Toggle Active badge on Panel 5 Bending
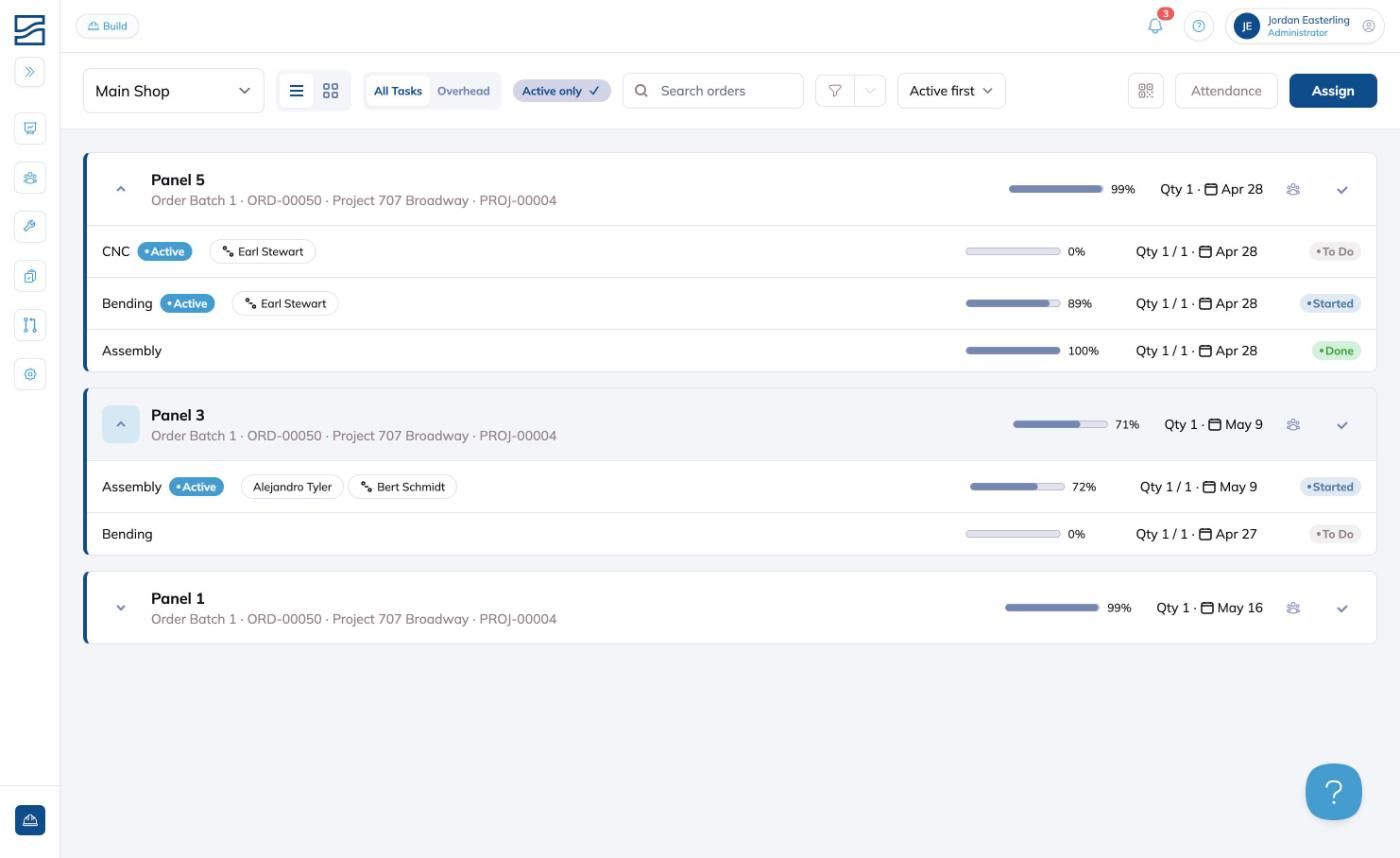 point(187,304)
